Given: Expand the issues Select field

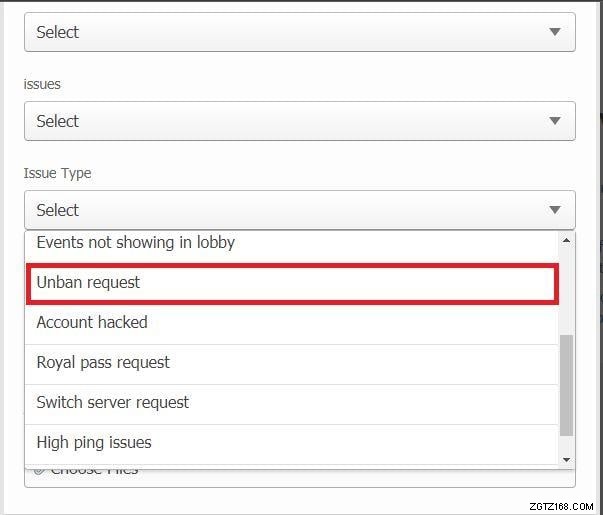Looking at the screenshot, I should tap(299, 121).
